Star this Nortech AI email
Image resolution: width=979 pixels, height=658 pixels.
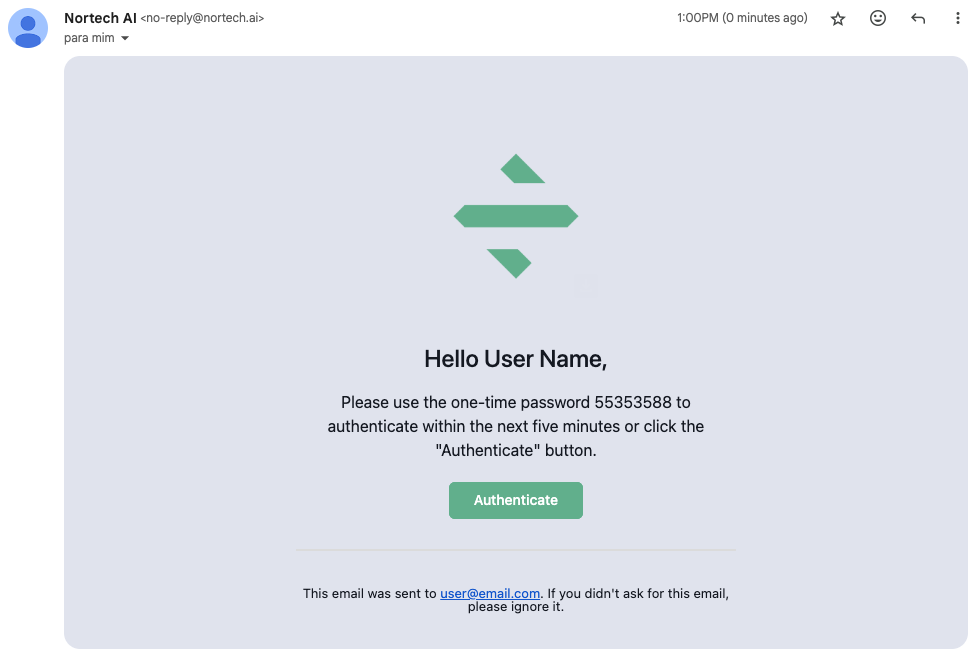click(837, 19)
